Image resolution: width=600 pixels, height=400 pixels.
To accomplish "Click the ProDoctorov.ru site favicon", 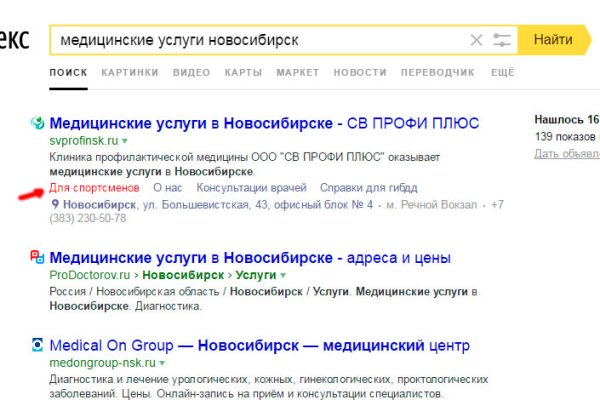I will (x=38, y=257).
